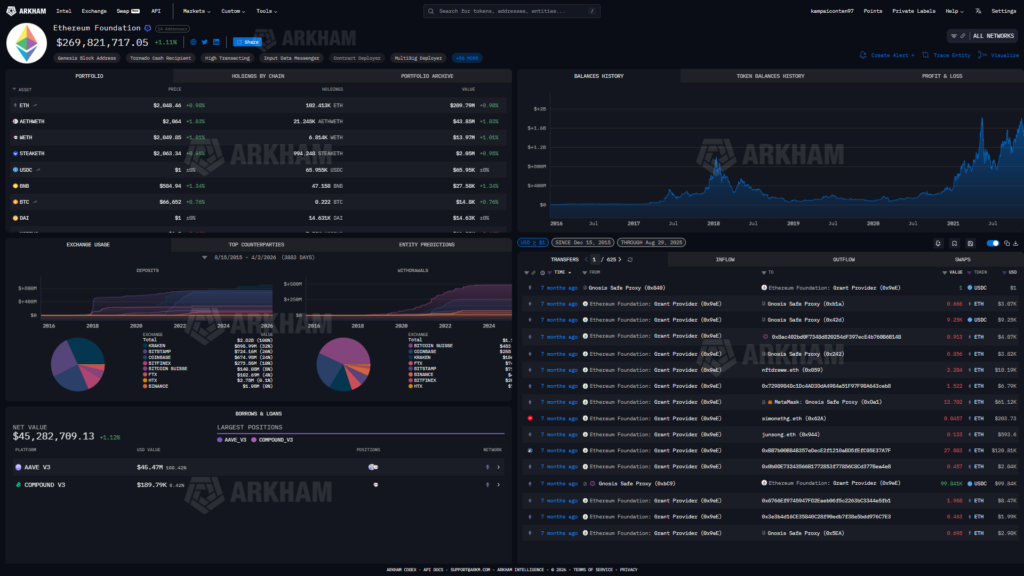This screenshot has height=576, width=1024.
Task: Open the Markets dropdown menu
Action: (197, 10)
